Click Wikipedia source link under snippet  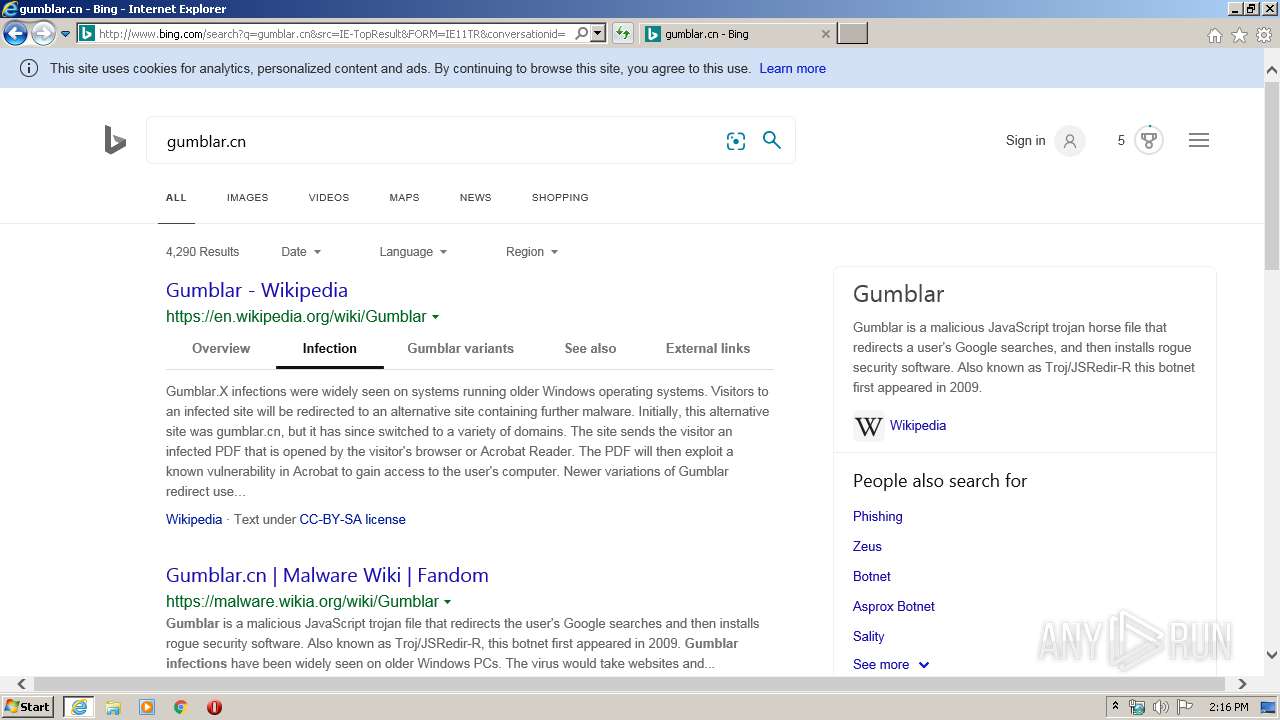click(194, 519)
